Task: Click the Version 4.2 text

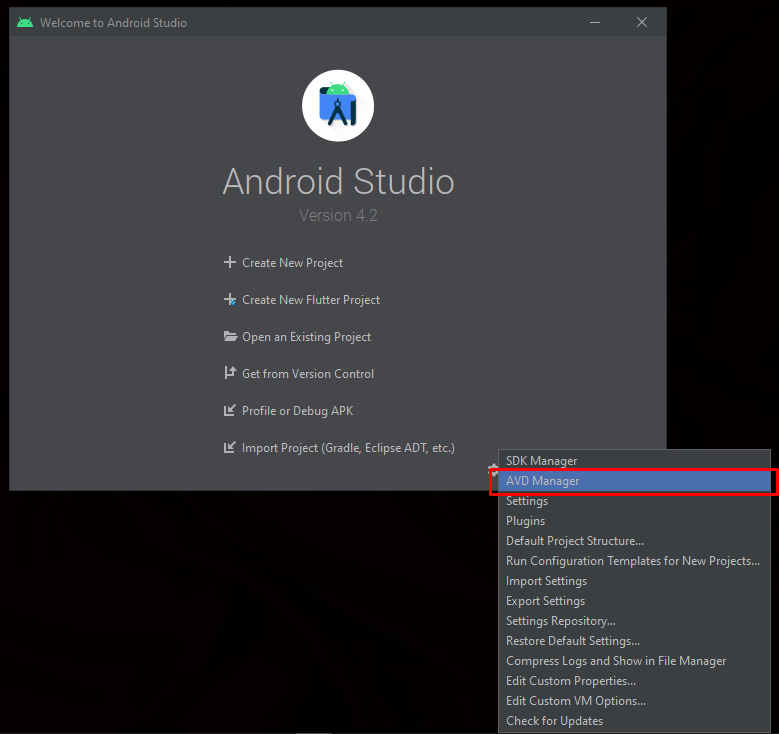Action: click(338, 215)
